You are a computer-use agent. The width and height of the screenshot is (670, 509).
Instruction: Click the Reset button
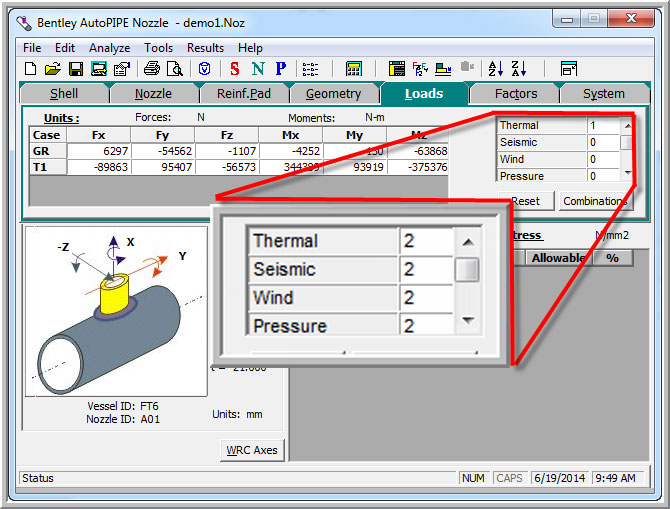tap(526, 201)
